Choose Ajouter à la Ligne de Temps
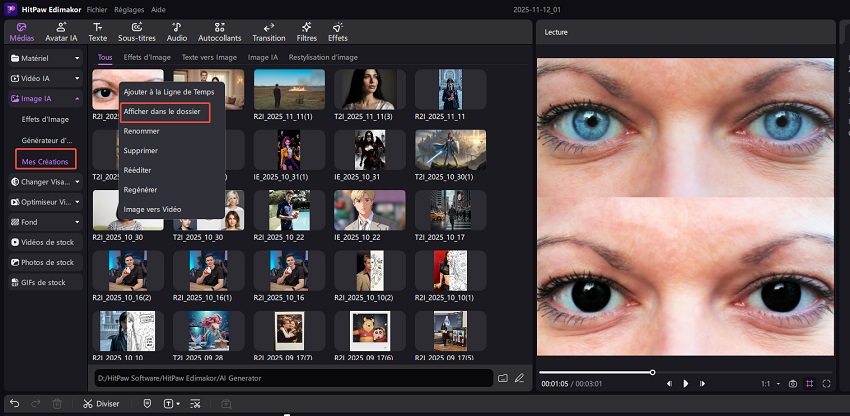Screen dimensions: 850x416 coord(169,92)
